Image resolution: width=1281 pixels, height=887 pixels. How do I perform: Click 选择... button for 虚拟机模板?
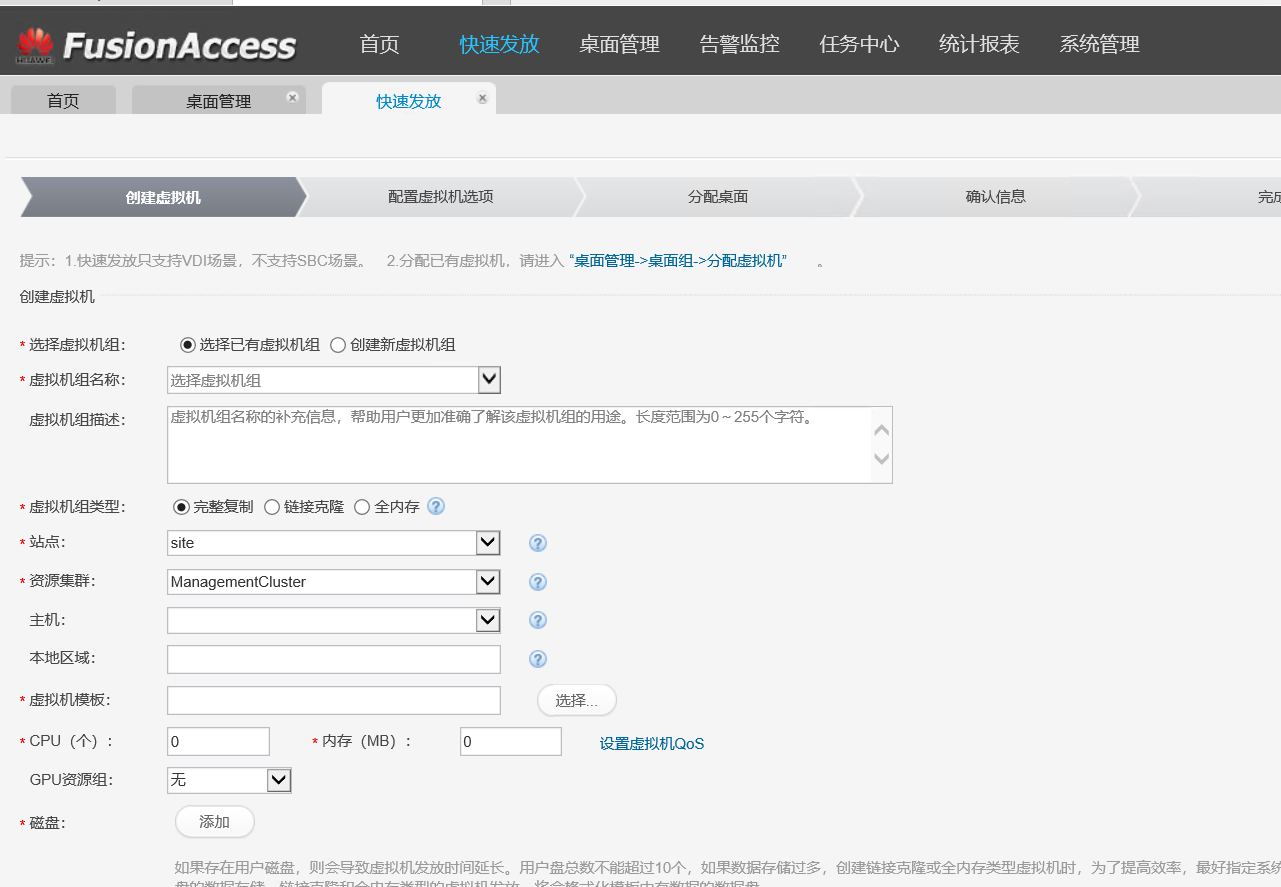coord(577,701)
